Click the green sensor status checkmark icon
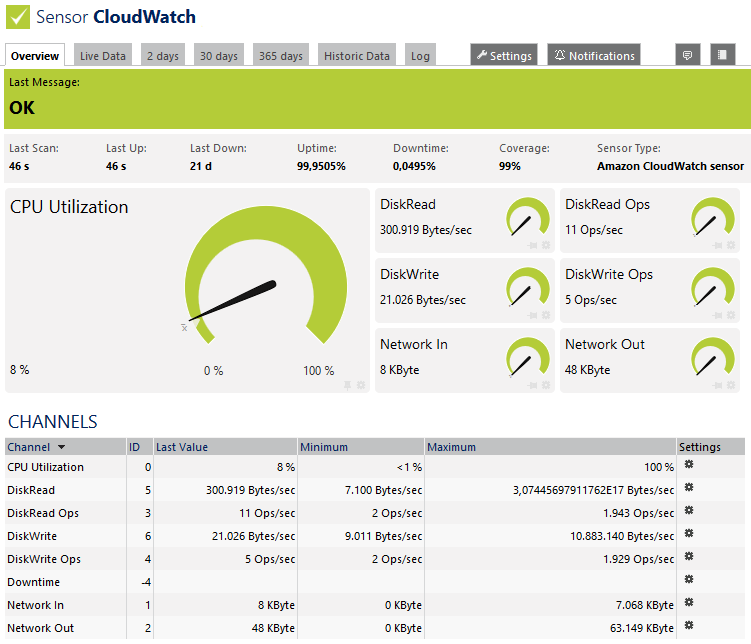The height and width of the screenshot is (644, 751). (18, 17)
